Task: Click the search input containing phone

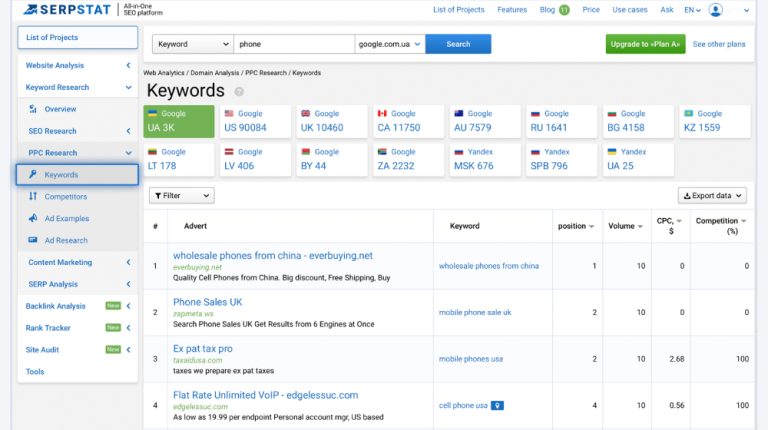Action: coord(294,44)
